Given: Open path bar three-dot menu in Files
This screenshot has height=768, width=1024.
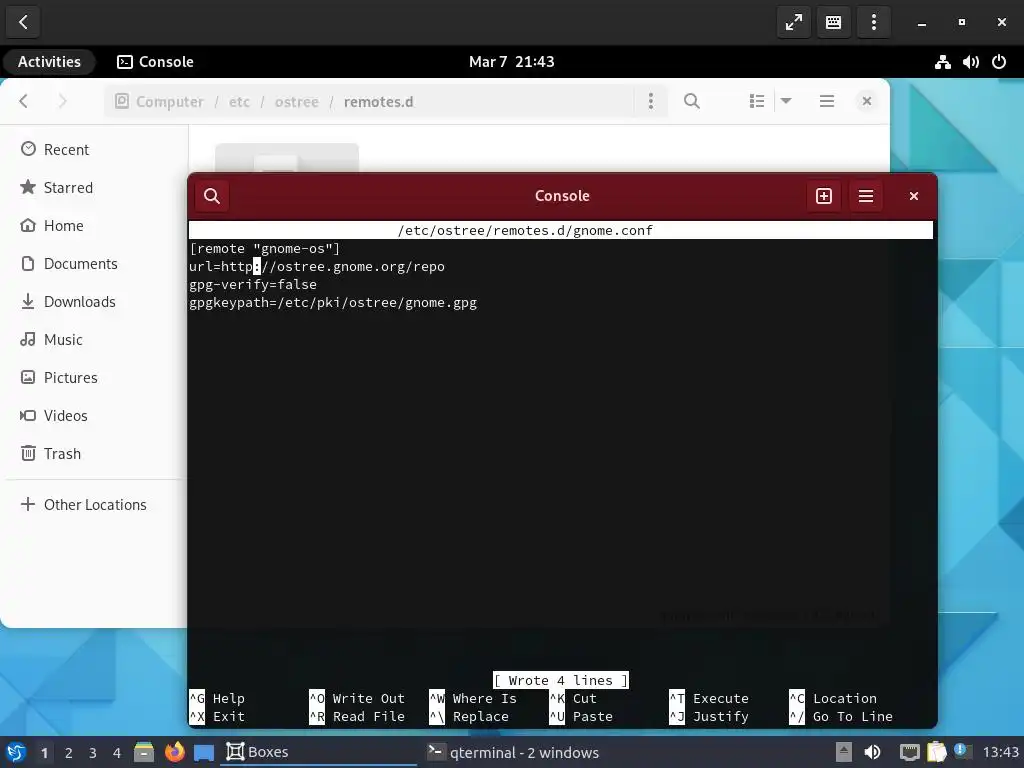Looking at the screenshot, I should click(x=650, y=101).
